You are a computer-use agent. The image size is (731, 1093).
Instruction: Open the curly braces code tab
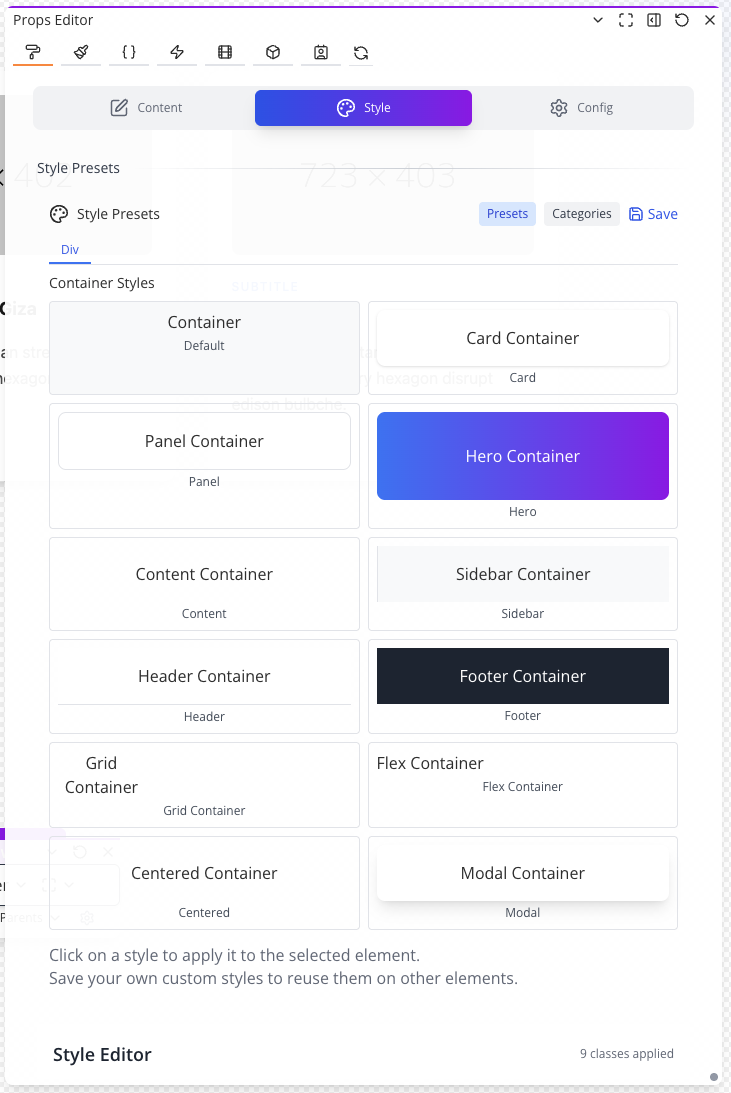[129, 53]
